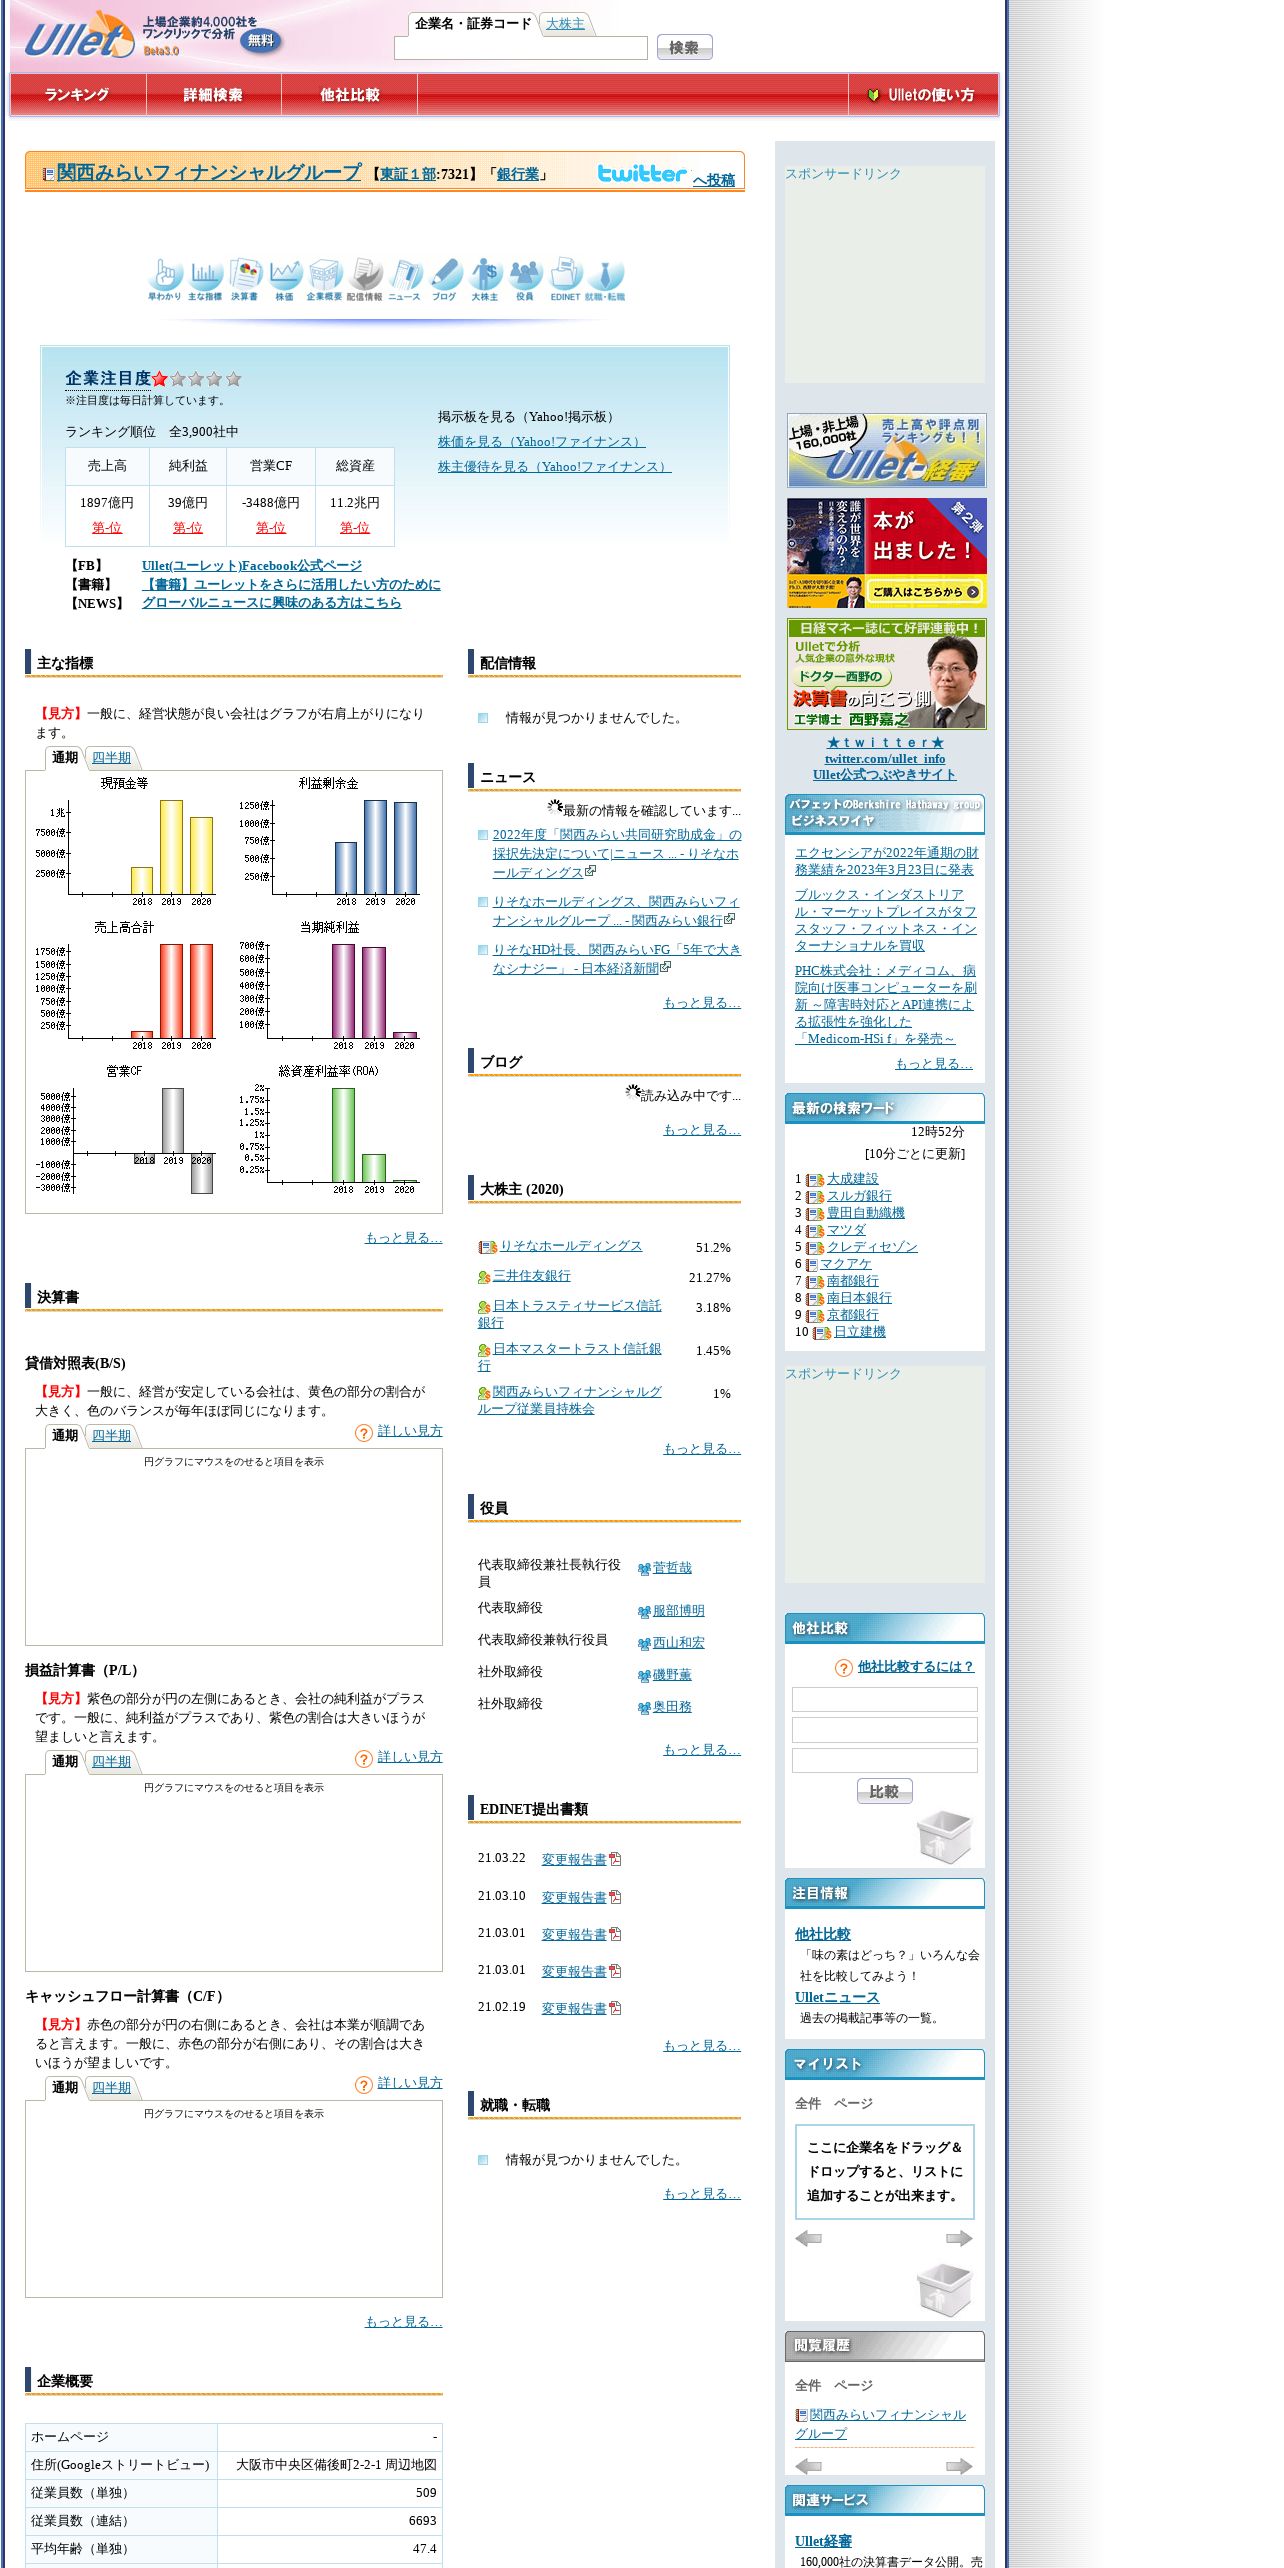Click the twitter logo to post
Screen dimensions: 1284x2568
click(642, 174)
